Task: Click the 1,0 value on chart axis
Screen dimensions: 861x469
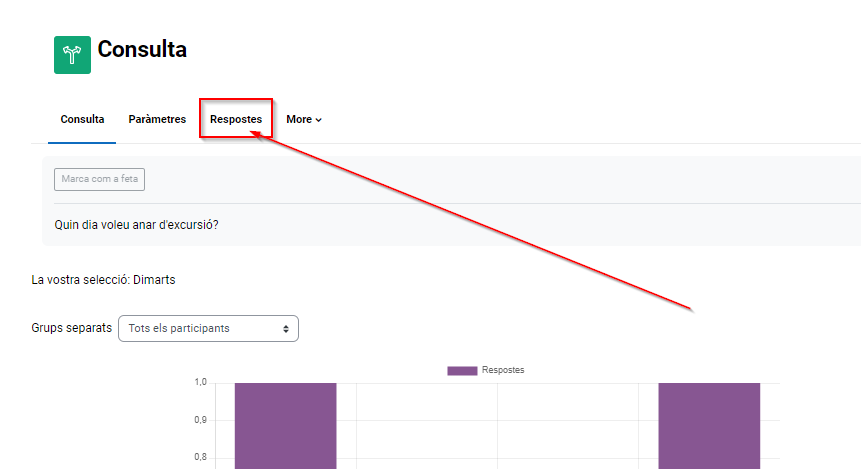Action: (x=200, y=382)
